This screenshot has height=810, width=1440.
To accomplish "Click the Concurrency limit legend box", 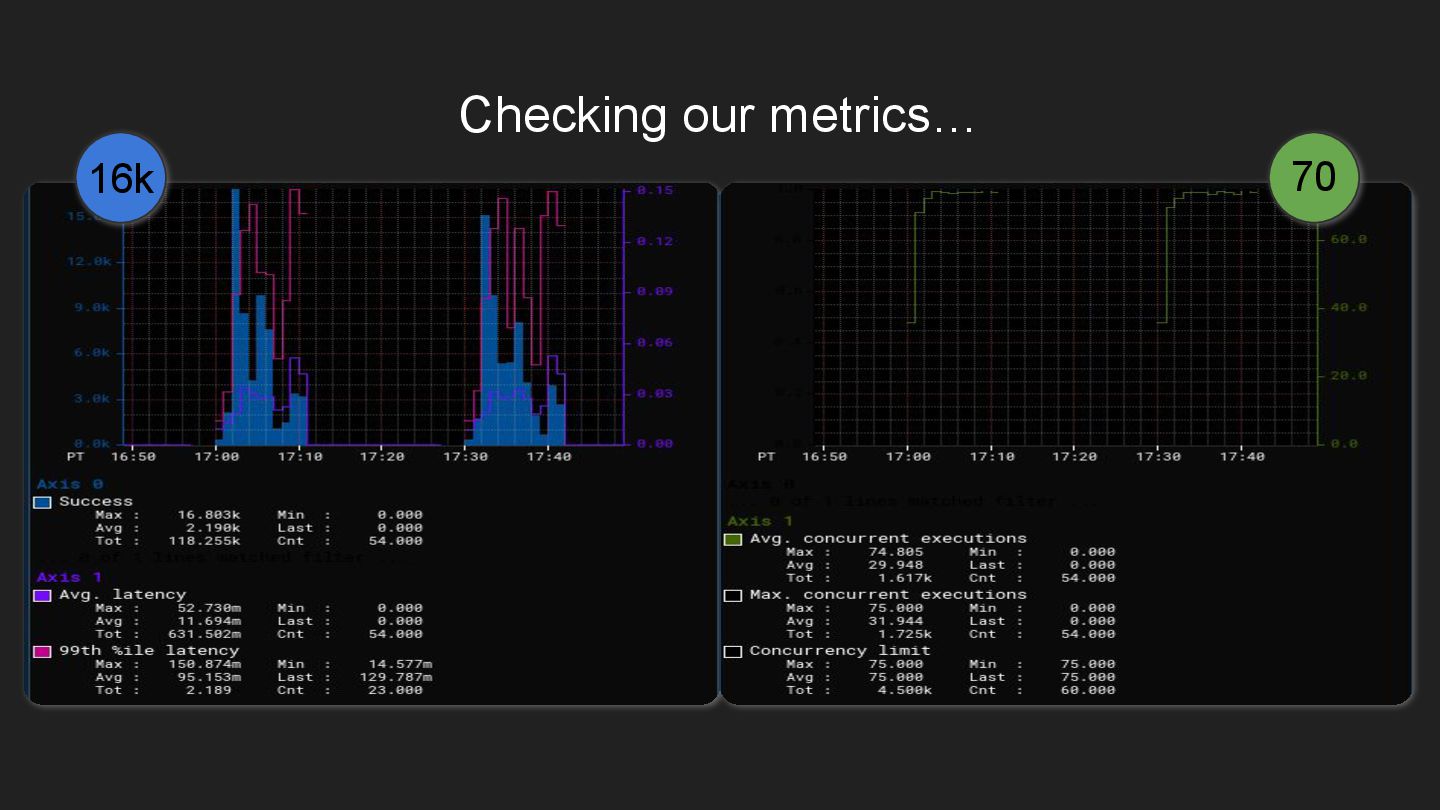I will 732,651.
